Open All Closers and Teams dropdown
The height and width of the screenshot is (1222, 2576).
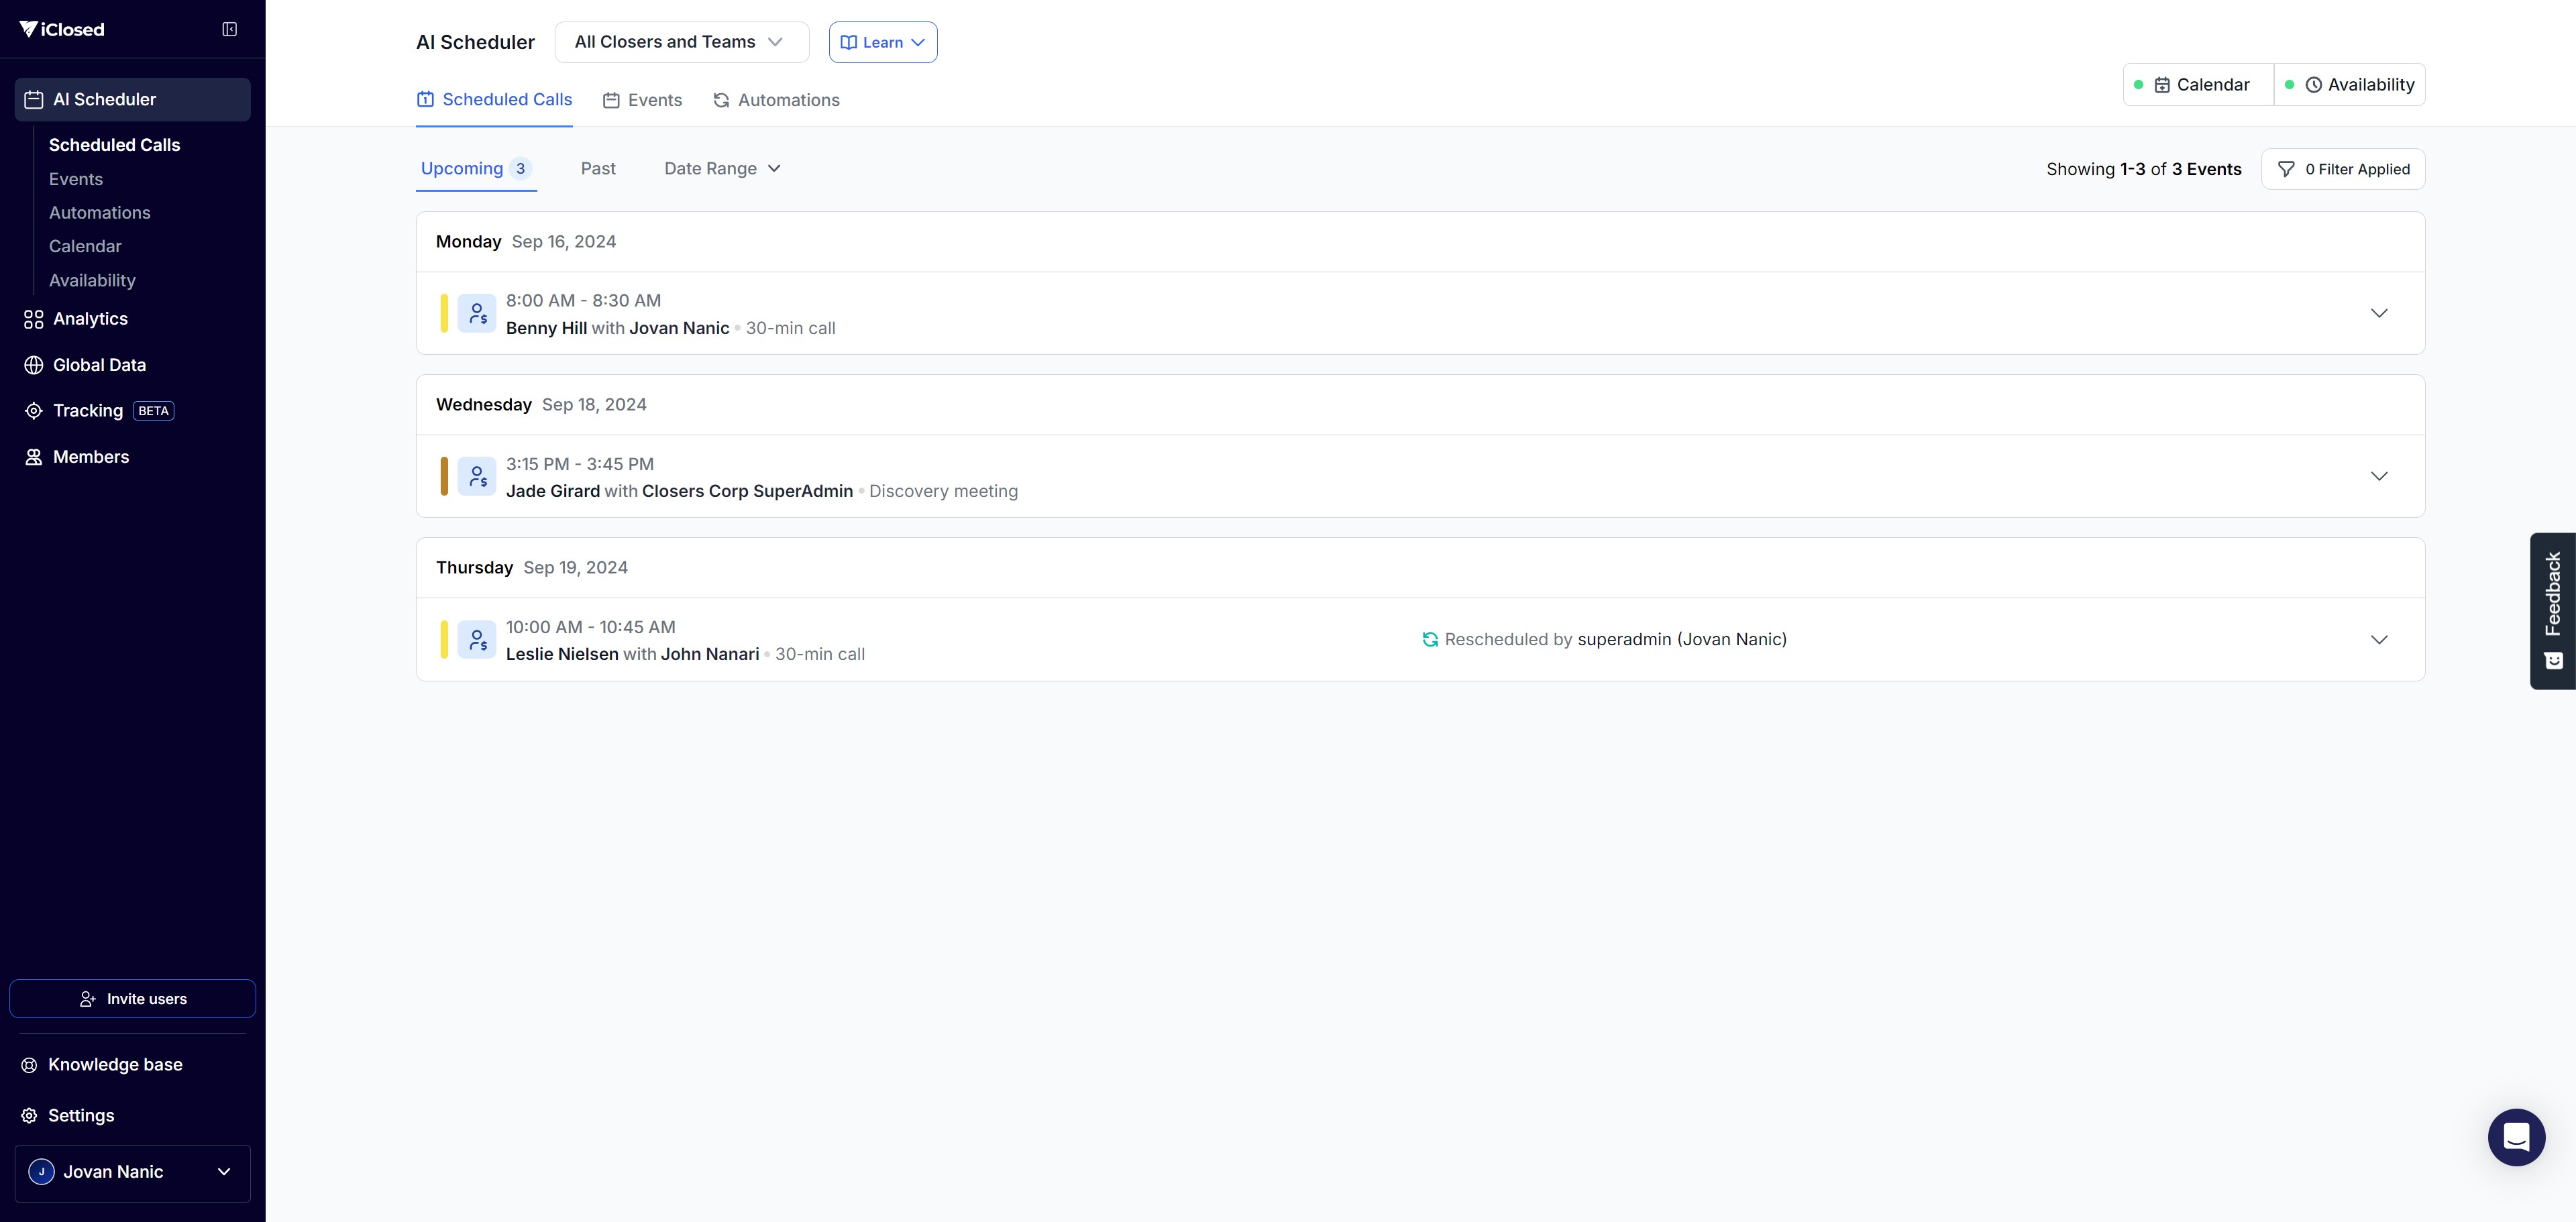pos(681,42)
